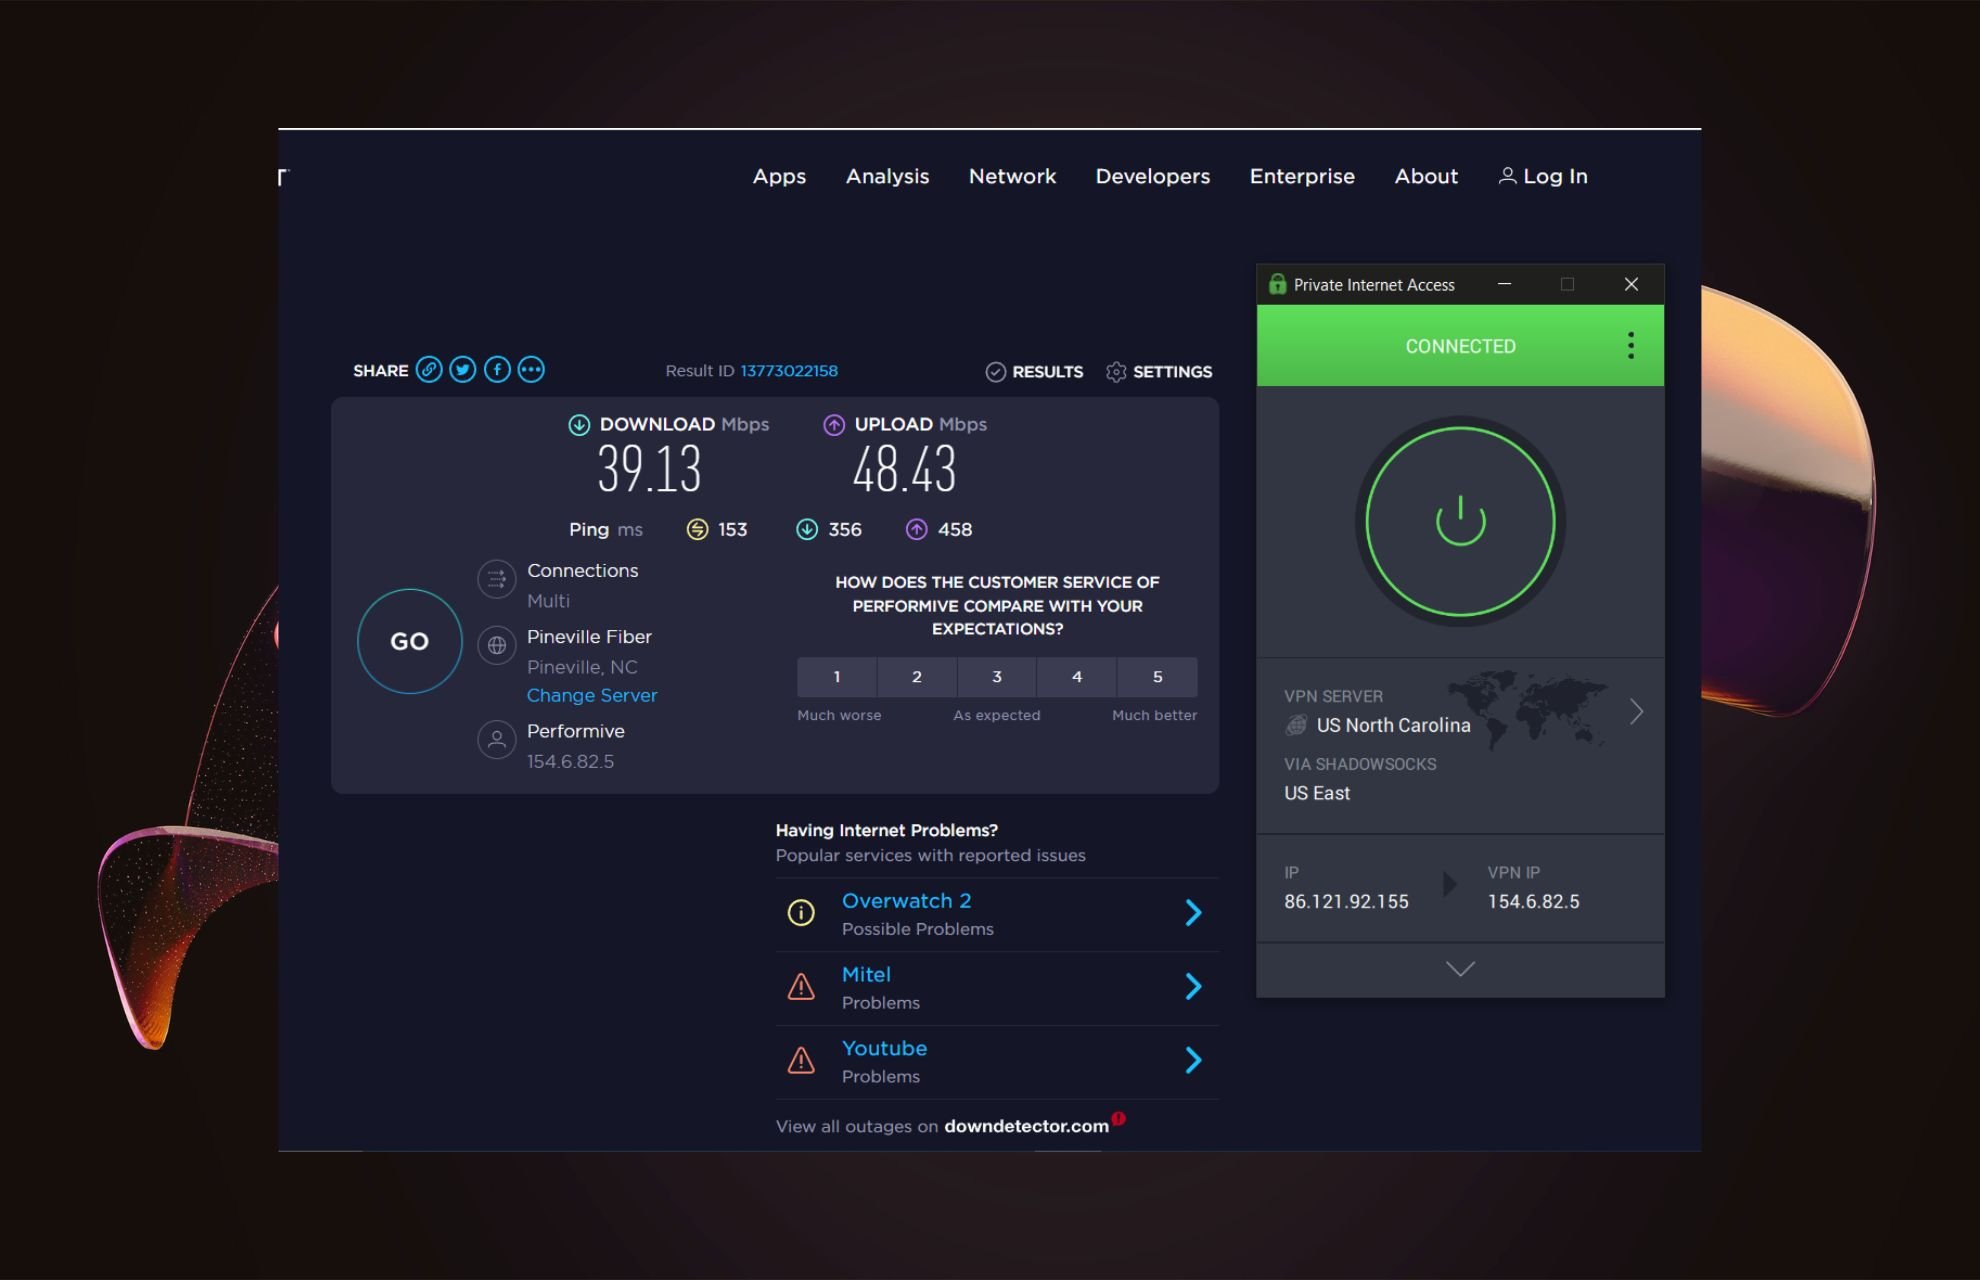Minimize the Private Internet Access window
The width and height of the screenshot is (1980, 1280).
tap(1504, 284)
